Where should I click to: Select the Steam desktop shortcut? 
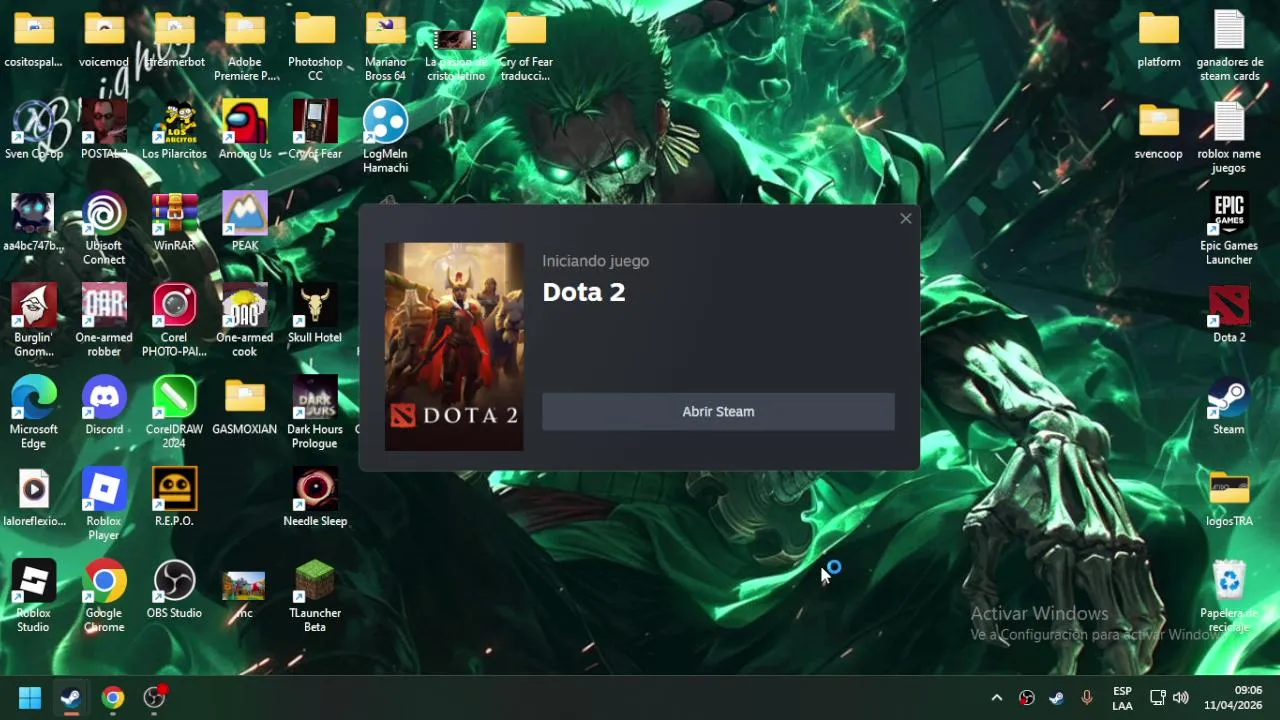coord(1229,406)
